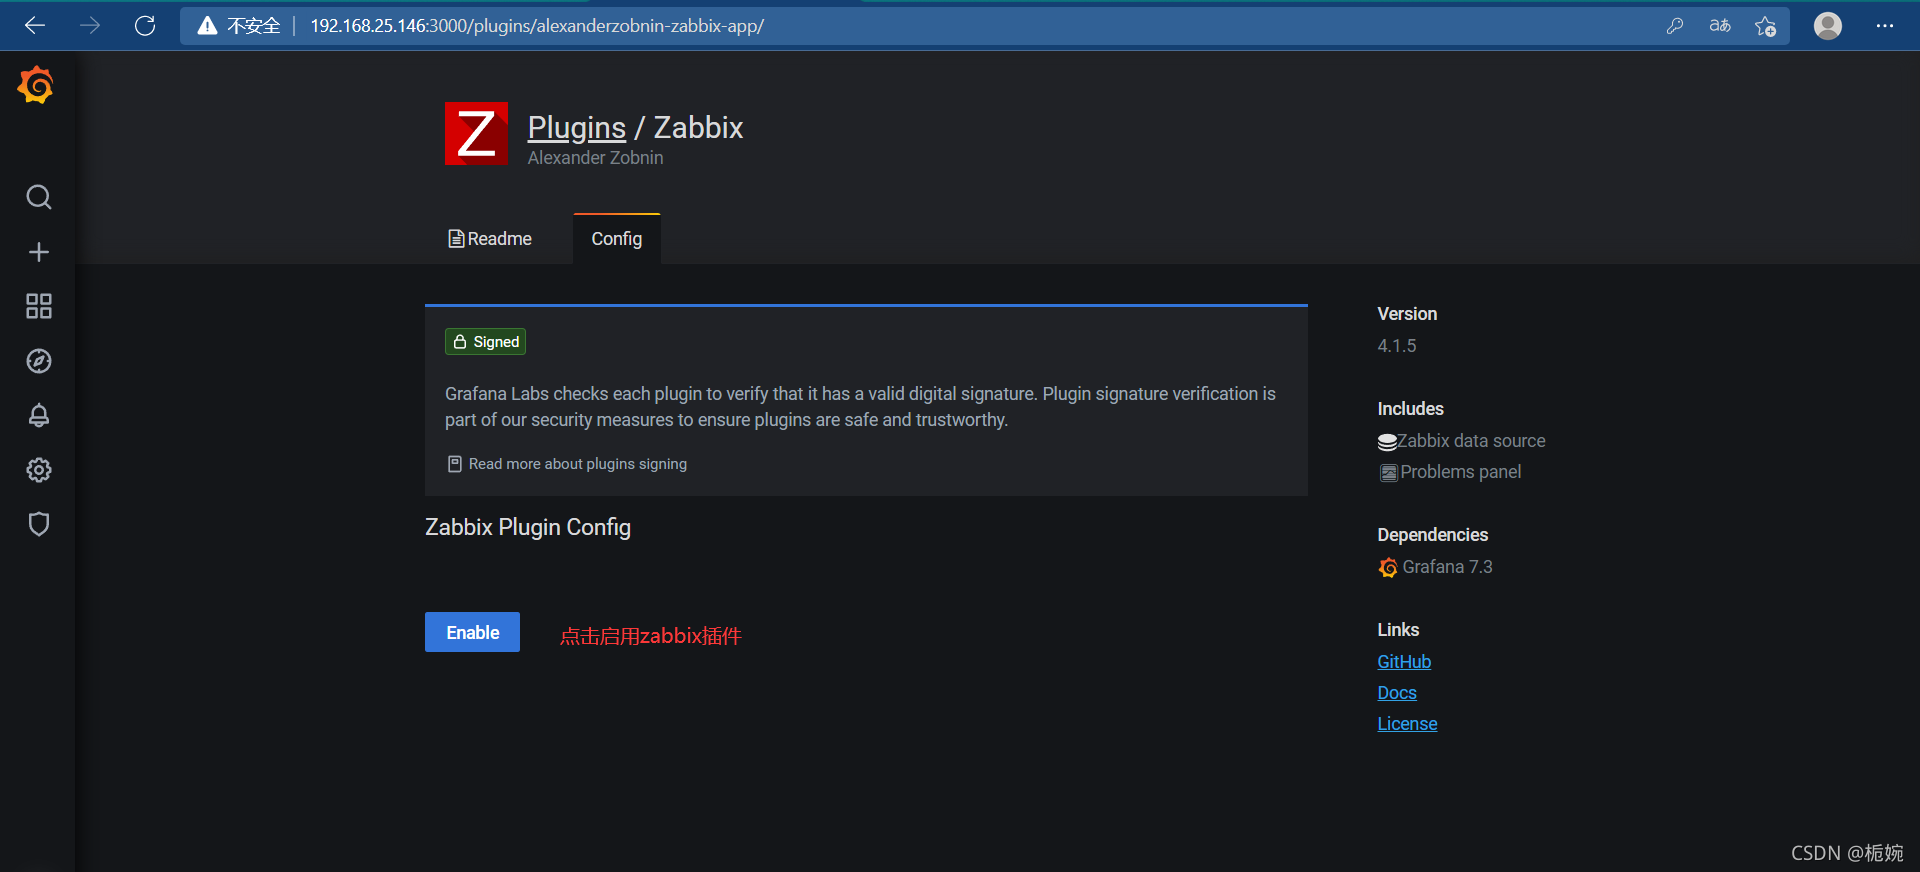
Task: Click the version number 4.1.5
Action: coord(1397,346)
